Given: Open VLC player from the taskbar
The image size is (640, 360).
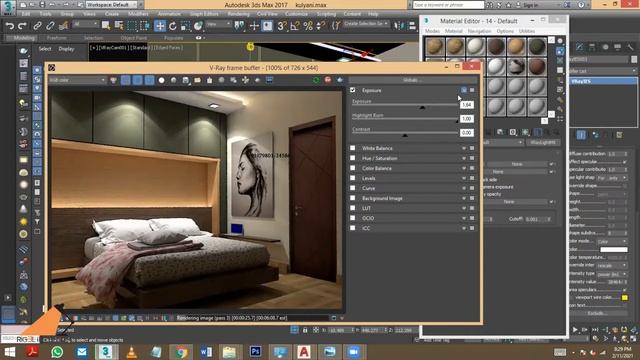Looking at the screenshot, I should point(131,351).
